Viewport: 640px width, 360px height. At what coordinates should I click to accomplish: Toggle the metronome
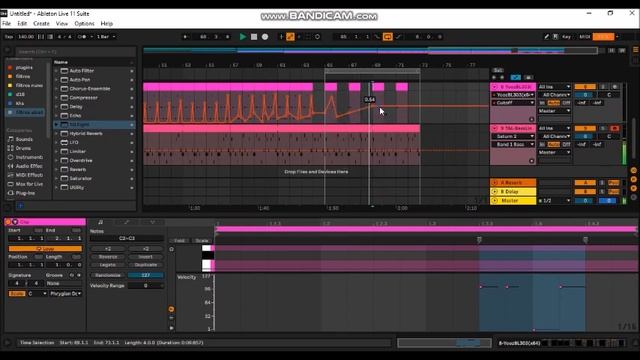tap(82, 37)
